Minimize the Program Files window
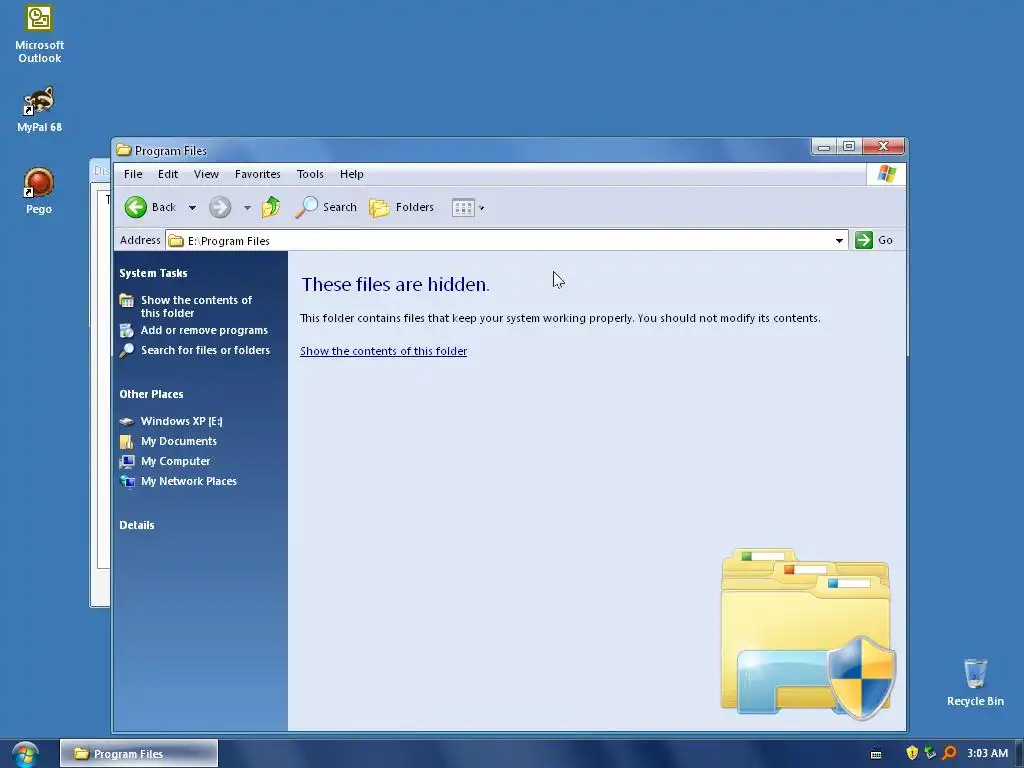 pyautogui.click(x=824, y=147)
